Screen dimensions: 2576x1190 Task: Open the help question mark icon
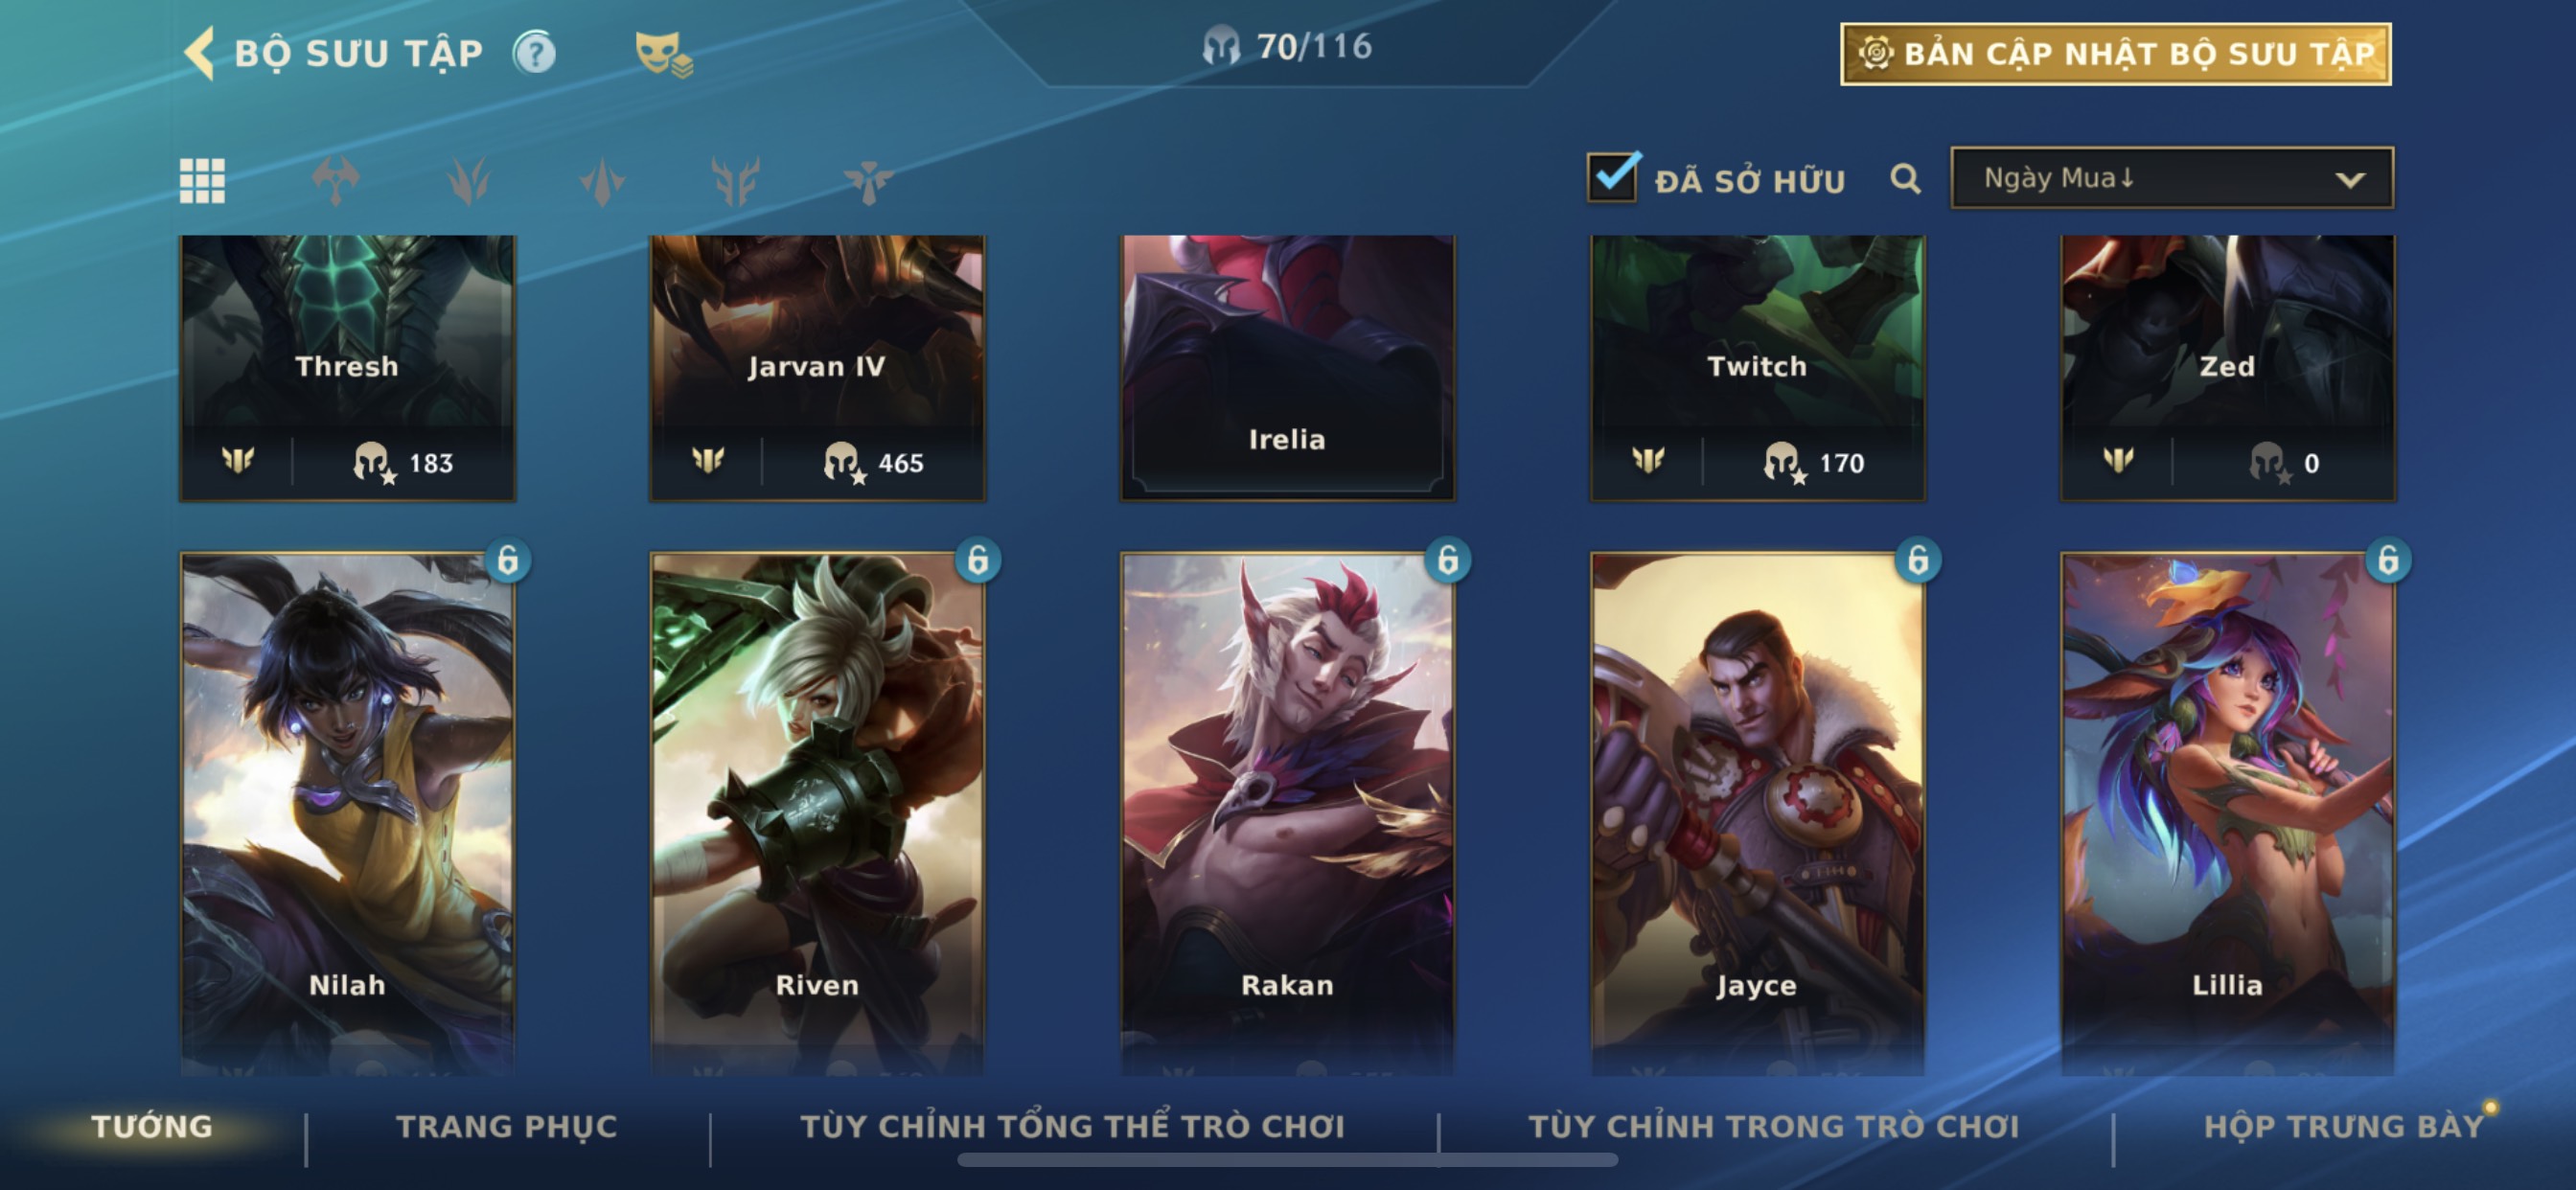click(x=535, y=53)
